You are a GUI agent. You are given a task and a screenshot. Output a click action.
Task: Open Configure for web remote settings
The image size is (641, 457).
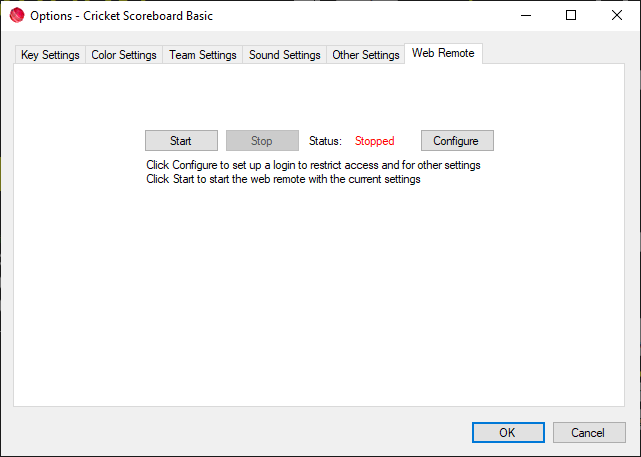pos(456,141)
